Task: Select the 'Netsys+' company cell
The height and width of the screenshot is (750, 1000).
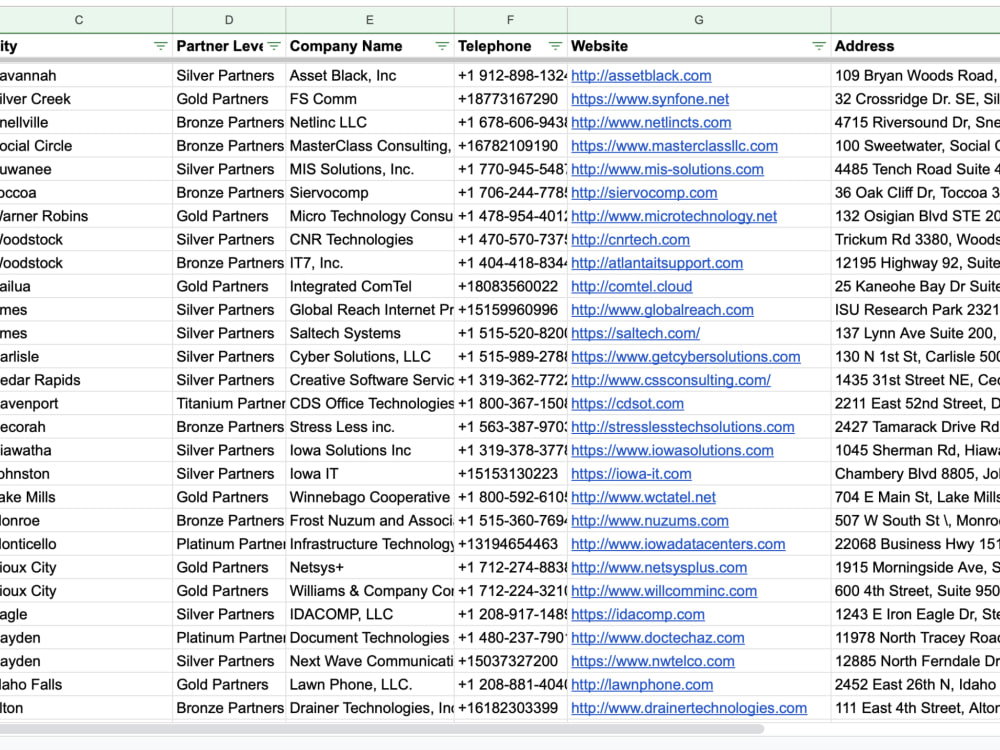Action: click(370, 568)
